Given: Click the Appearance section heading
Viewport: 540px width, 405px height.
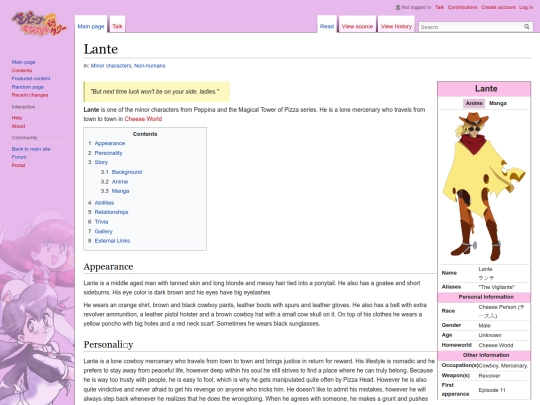Looking at the screenshot, I should point(108,267).
